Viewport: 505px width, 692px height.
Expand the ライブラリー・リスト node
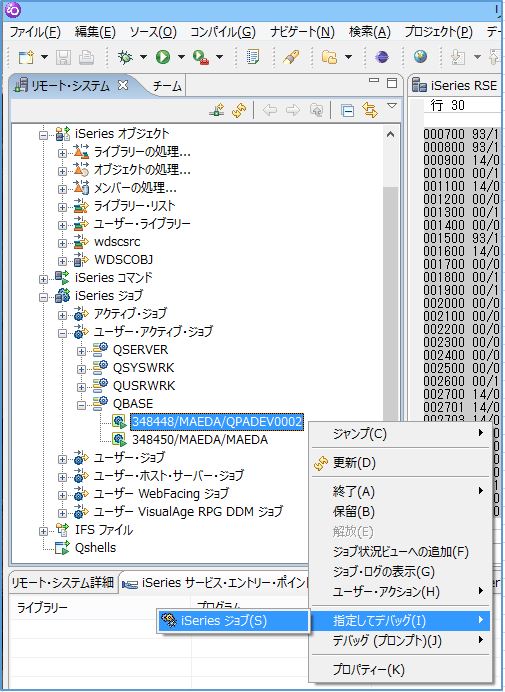pyautogui.click(x=63, y=207)
